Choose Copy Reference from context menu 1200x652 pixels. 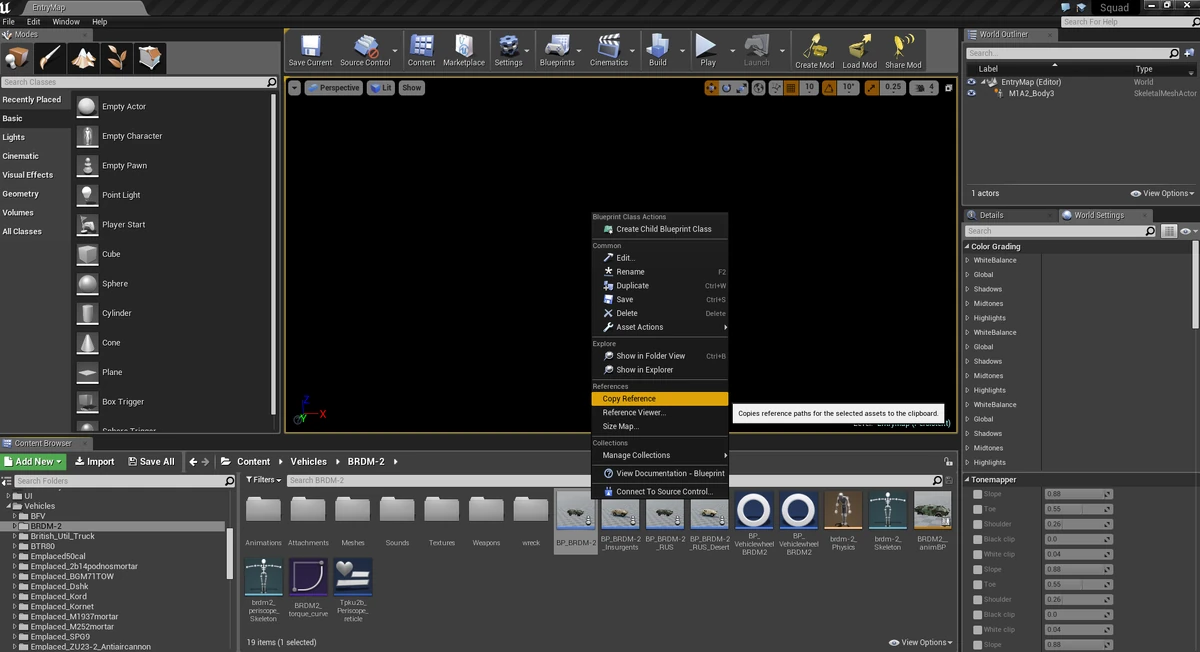(629, 399)
